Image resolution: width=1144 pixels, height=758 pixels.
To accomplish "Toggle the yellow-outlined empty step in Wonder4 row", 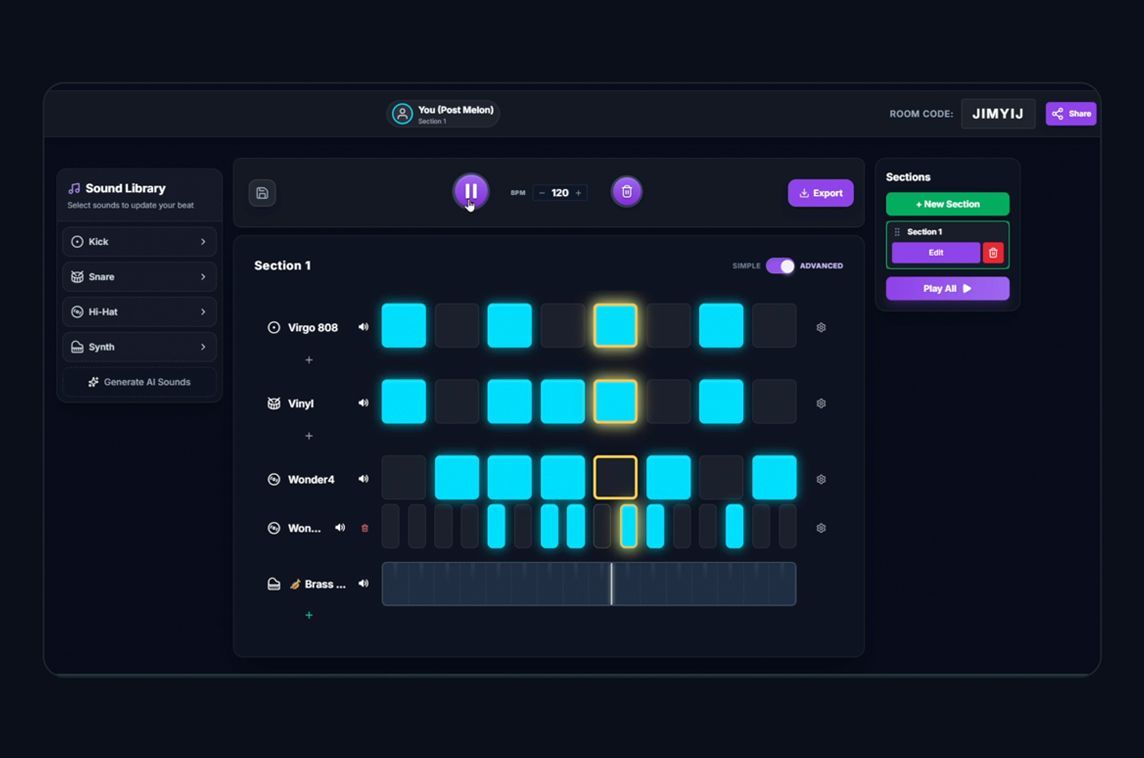I will pyautogui.click(x=615, y=477).
